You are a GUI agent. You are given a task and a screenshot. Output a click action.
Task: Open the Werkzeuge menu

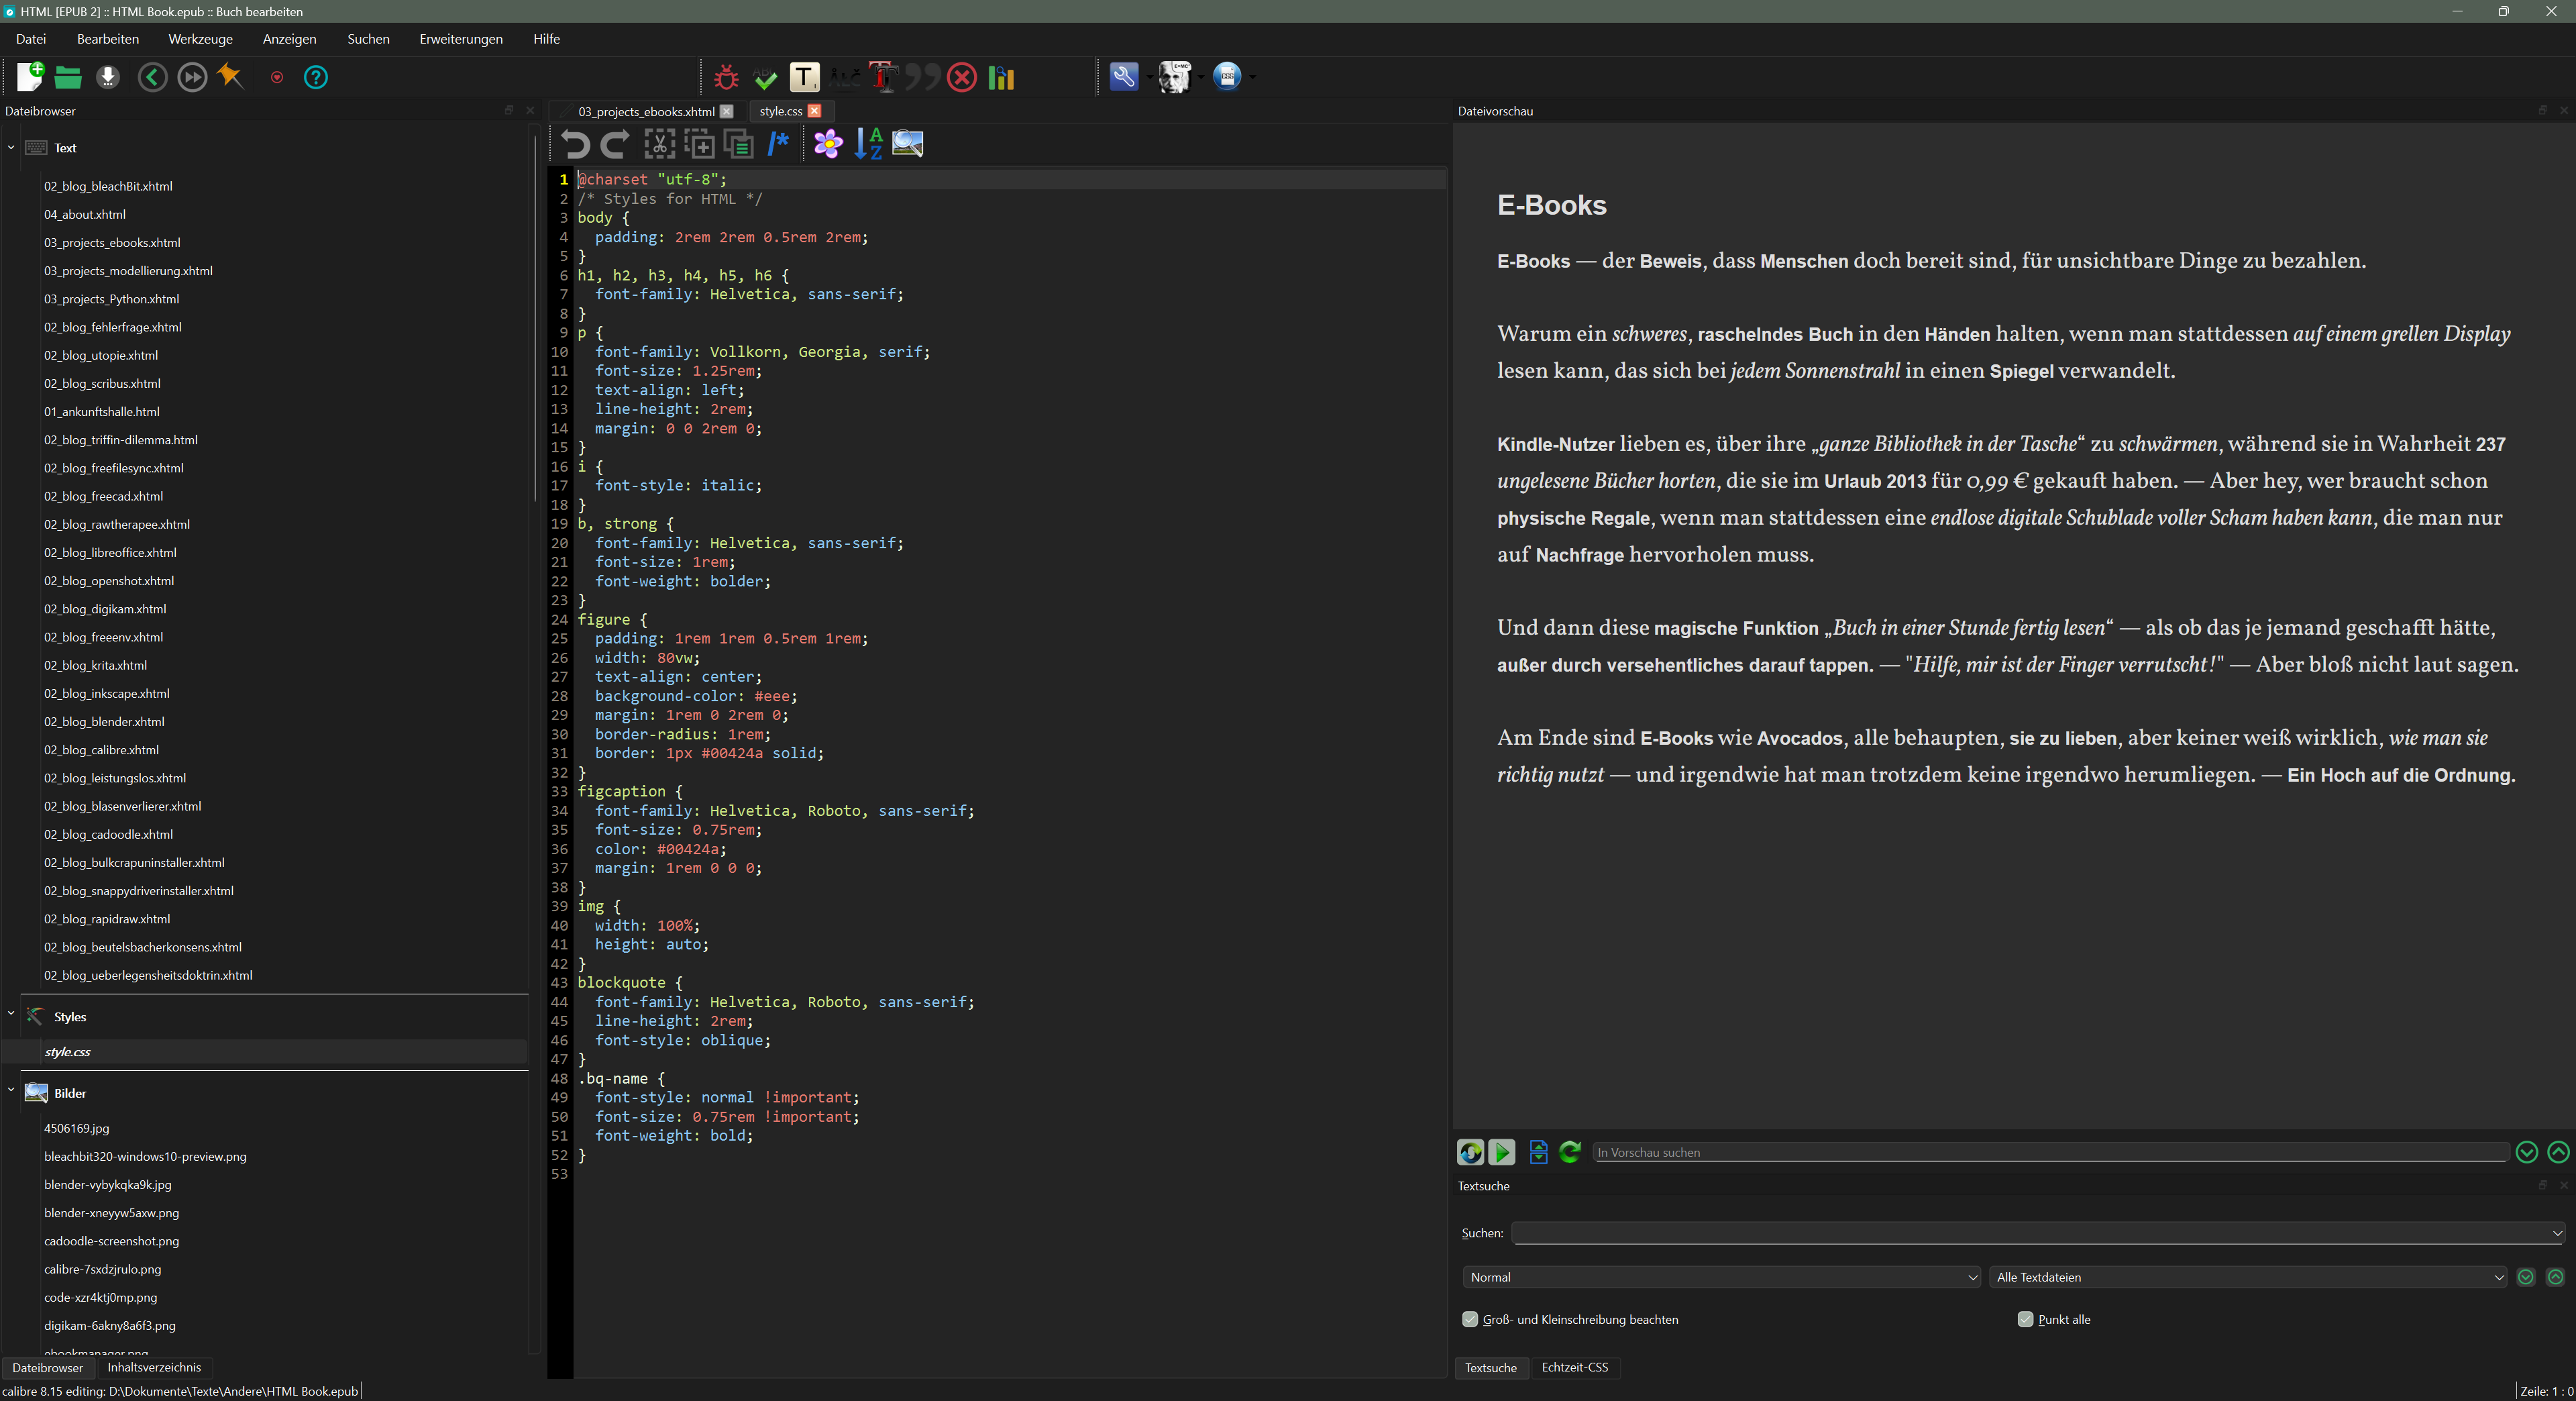coord(200,39)
